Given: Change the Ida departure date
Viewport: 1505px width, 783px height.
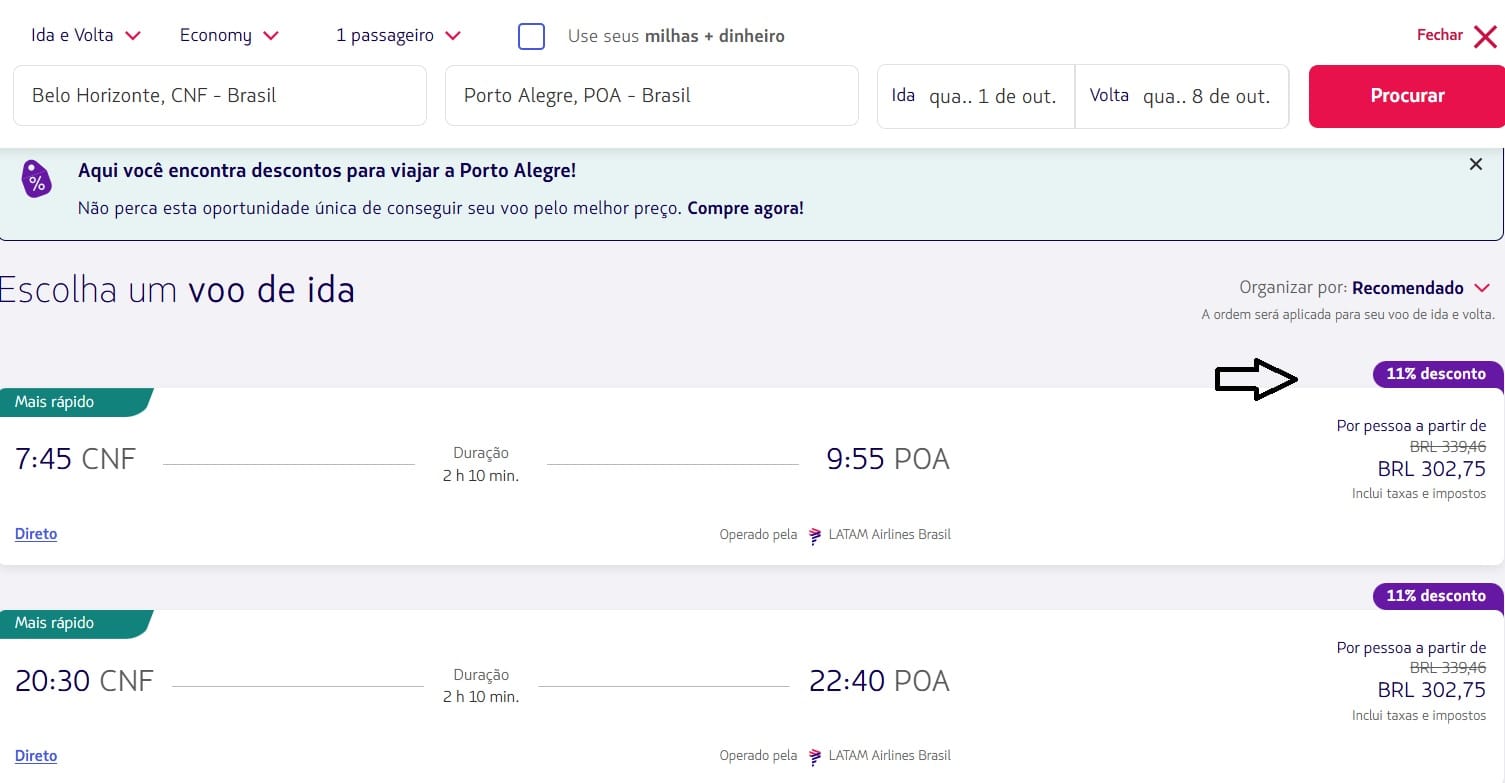Looking at the screenshot, I should pos(975,97).
